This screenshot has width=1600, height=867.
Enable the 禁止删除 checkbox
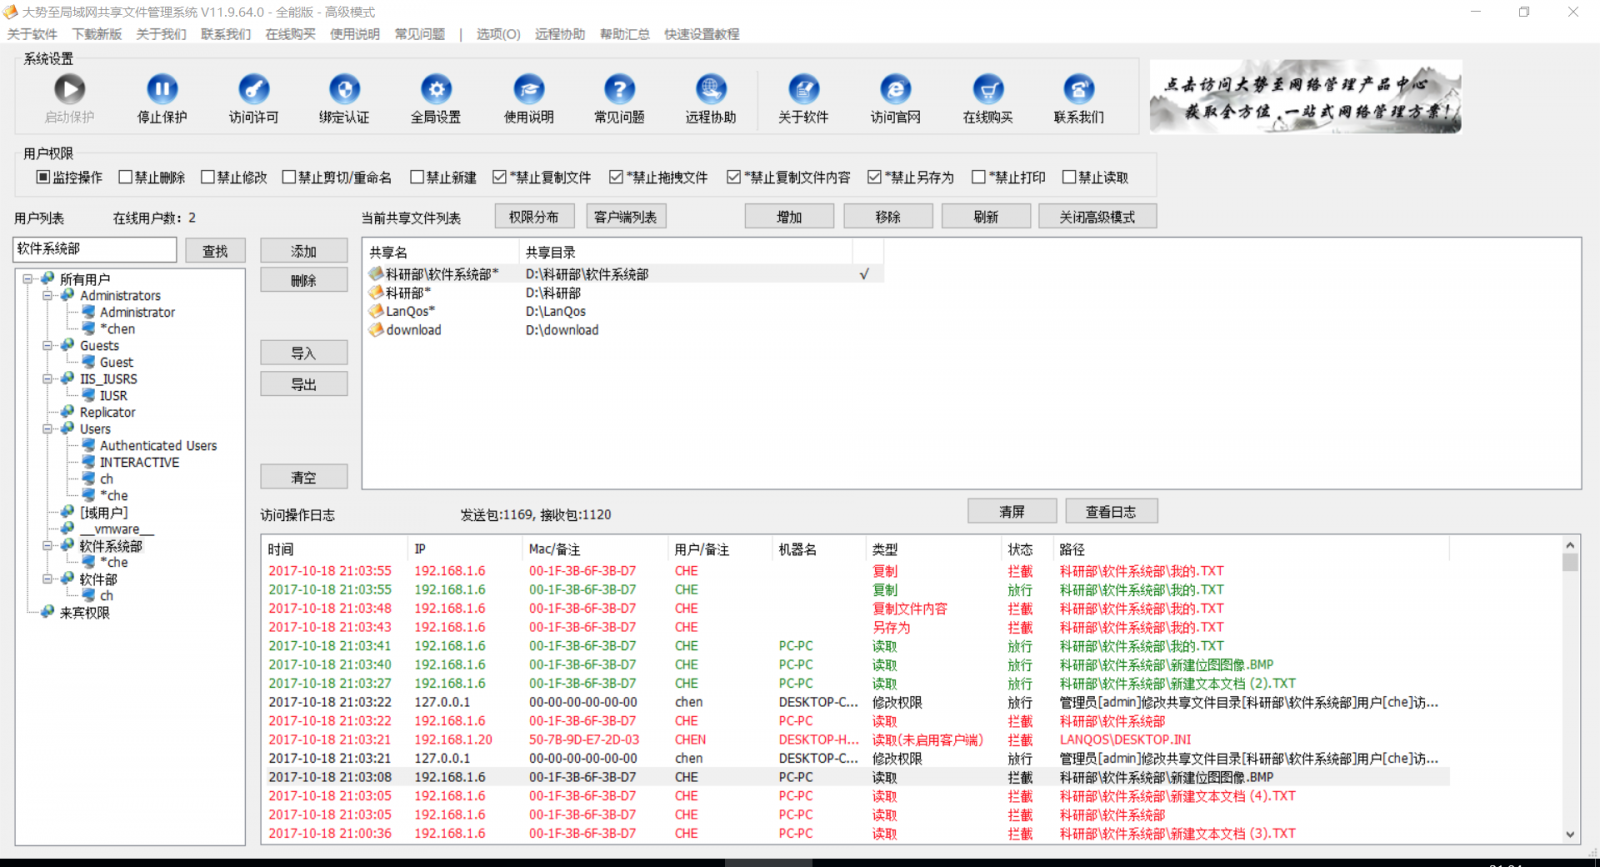click(125, 177)
